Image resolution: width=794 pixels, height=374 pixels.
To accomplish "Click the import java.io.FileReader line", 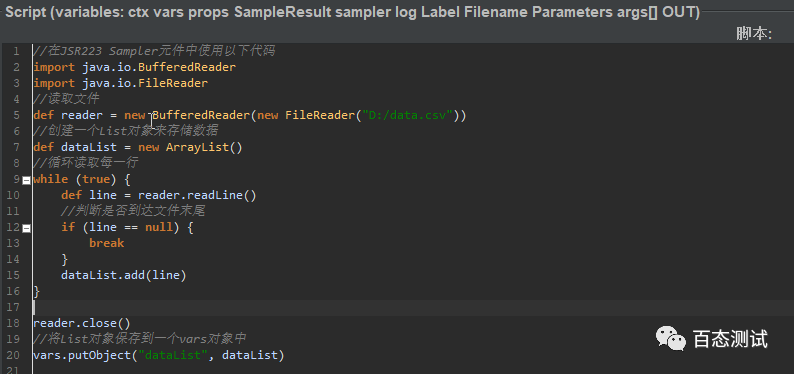I will tap(121, 84).
